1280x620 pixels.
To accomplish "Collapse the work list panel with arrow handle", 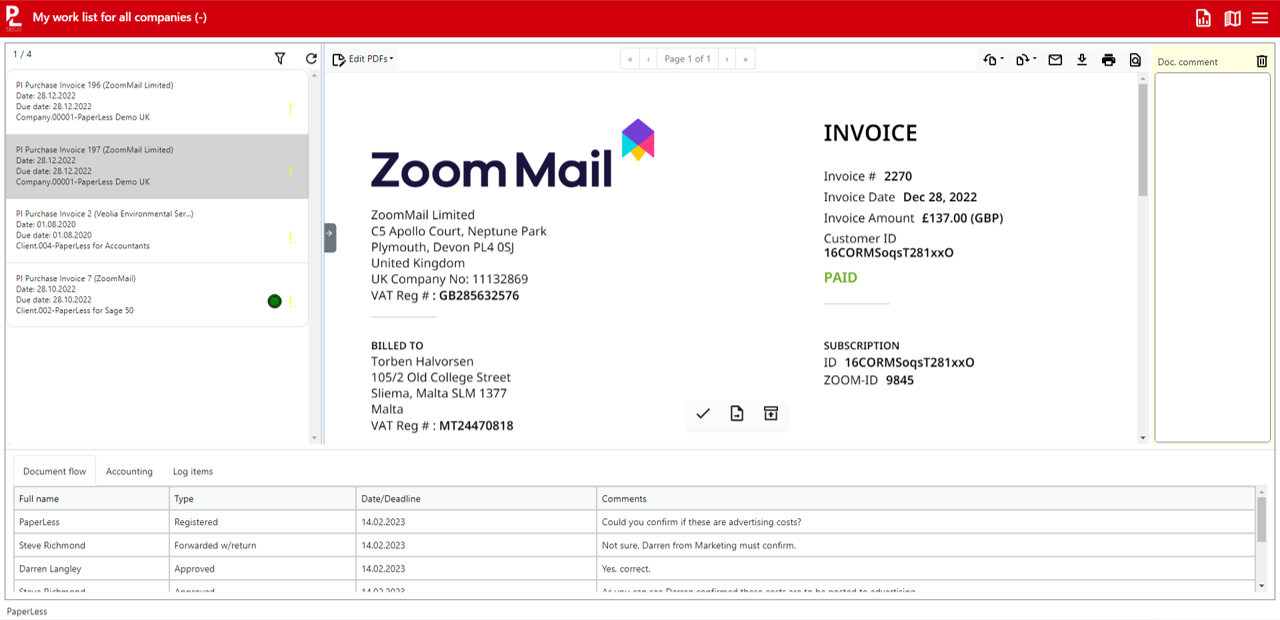I will (330, 237).
